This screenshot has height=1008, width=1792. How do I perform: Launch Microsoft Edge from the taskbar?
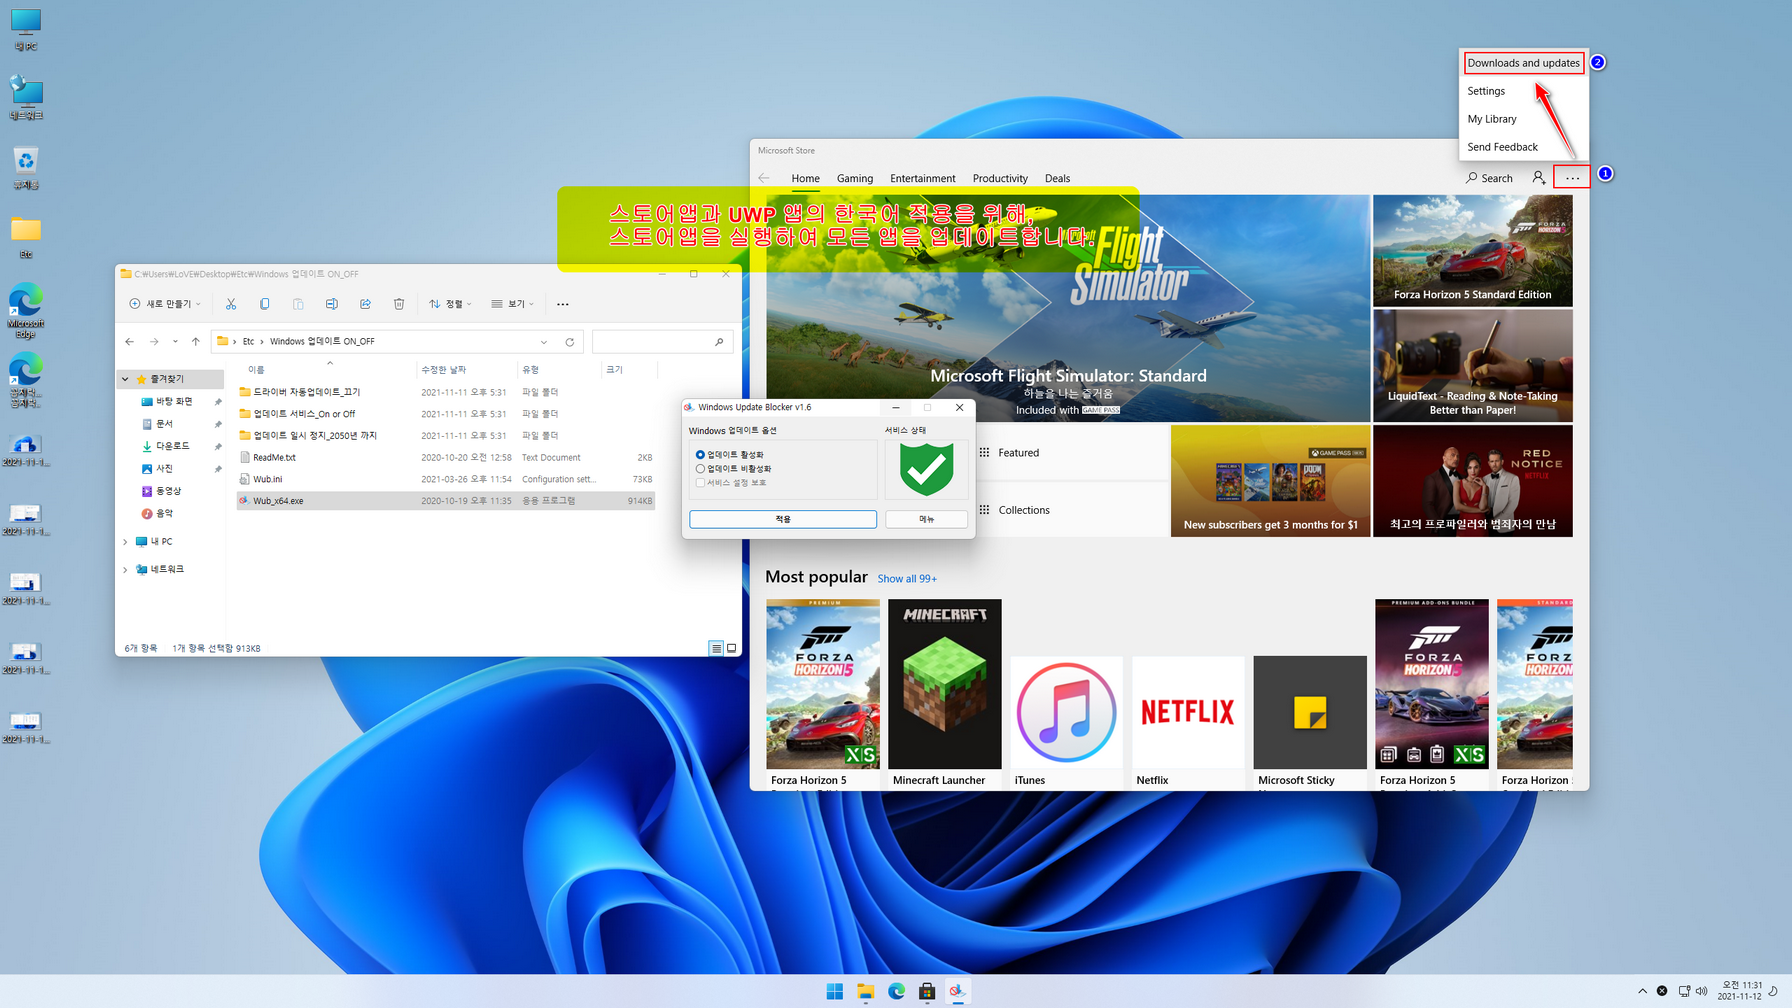click(x=897, y=991)
